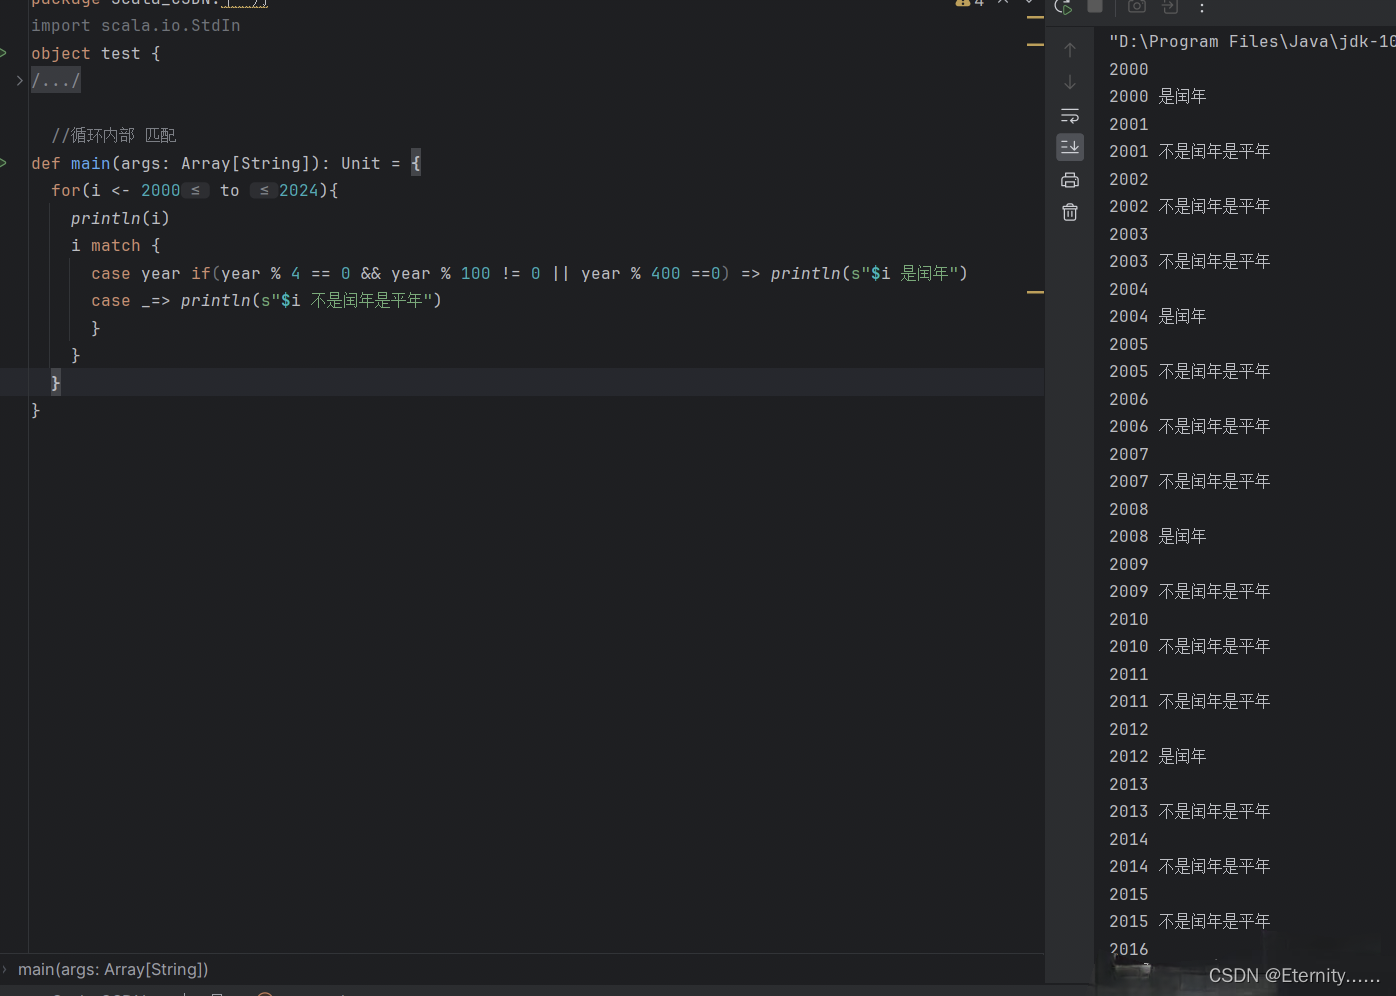The height and width of the screenshot is (996, 1396).
Task: Click the breadcrumb main(args: Array[String])
Action: click(113, 969)
